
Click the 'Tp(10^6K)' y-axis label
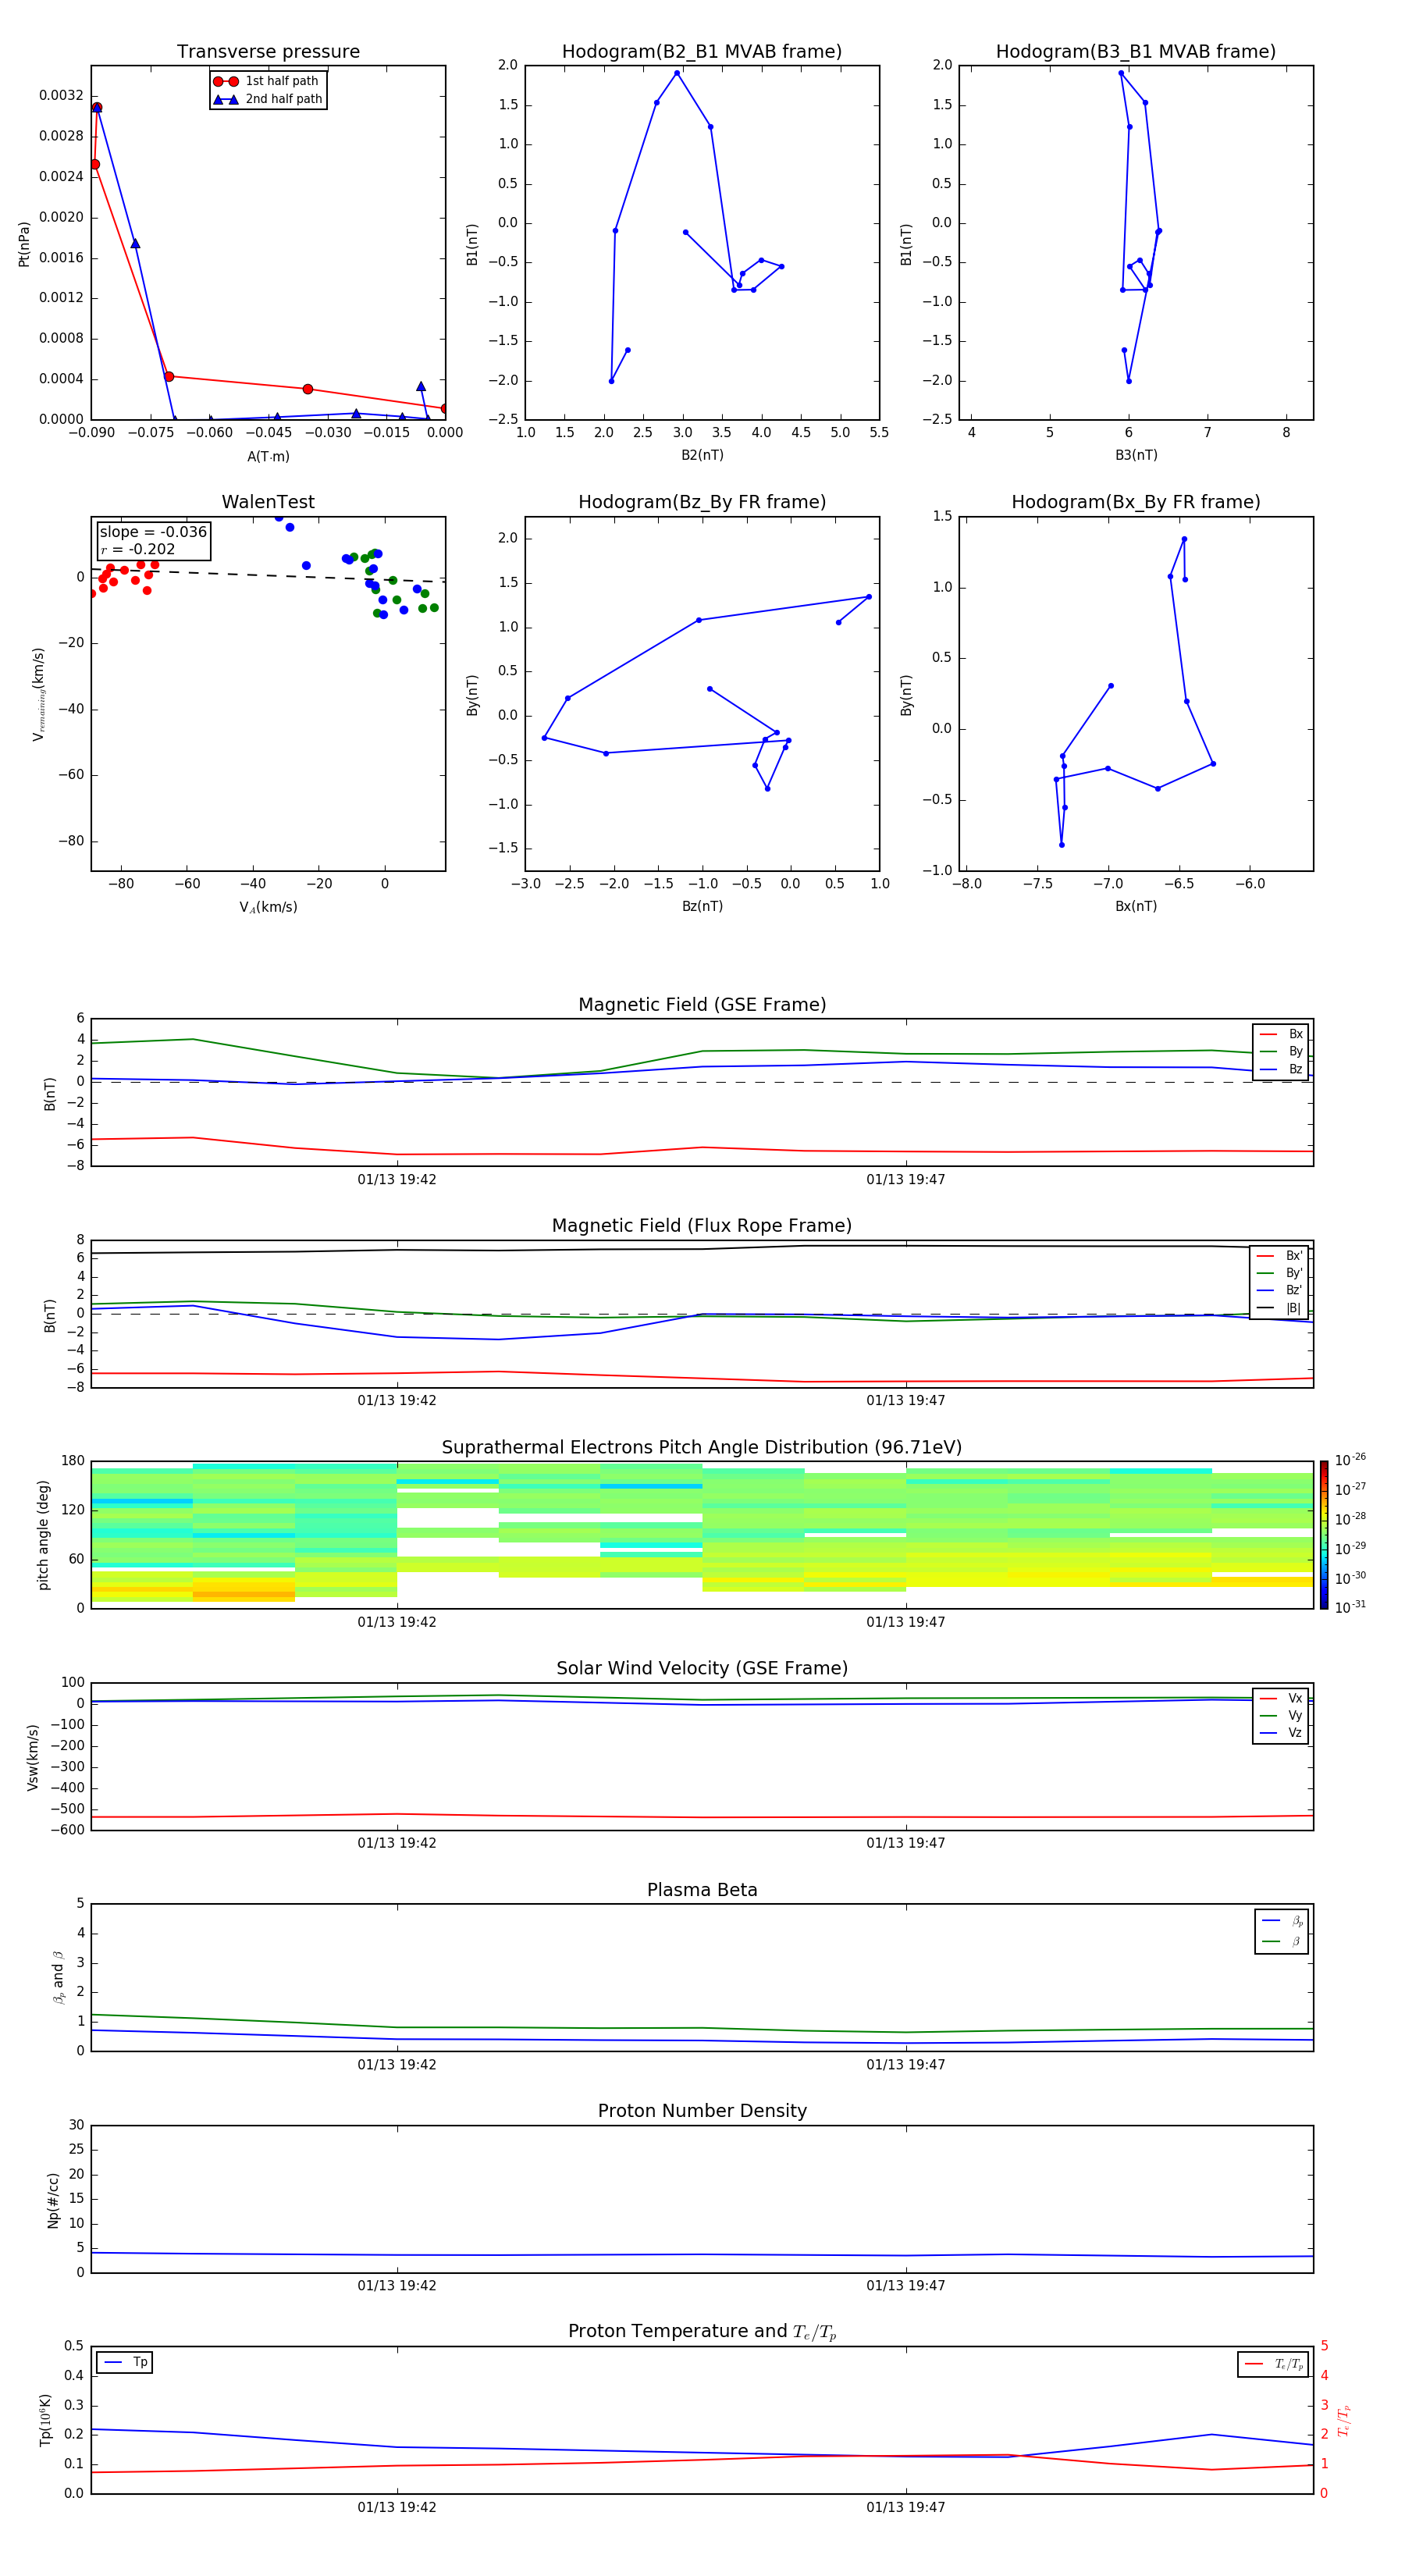[45, 2420]
